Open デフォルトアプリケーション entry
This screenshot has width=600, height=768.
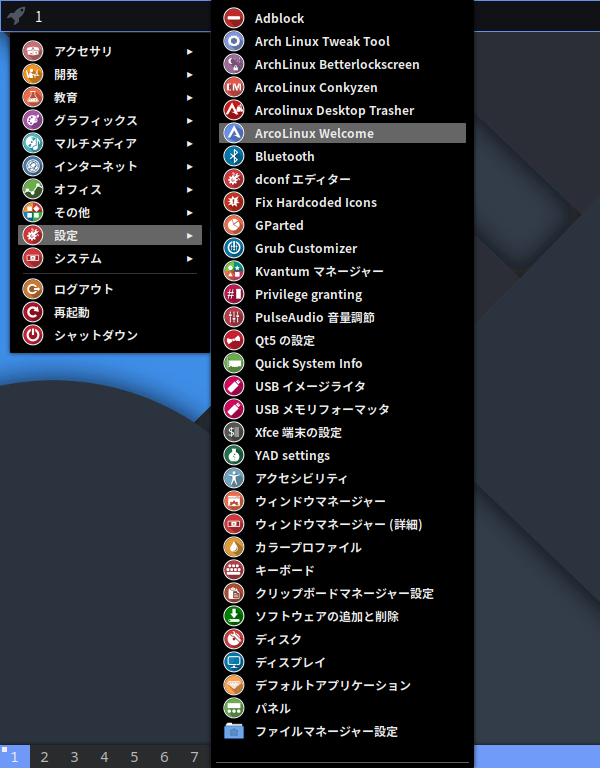pyautogui.click(x=342, y=686)
